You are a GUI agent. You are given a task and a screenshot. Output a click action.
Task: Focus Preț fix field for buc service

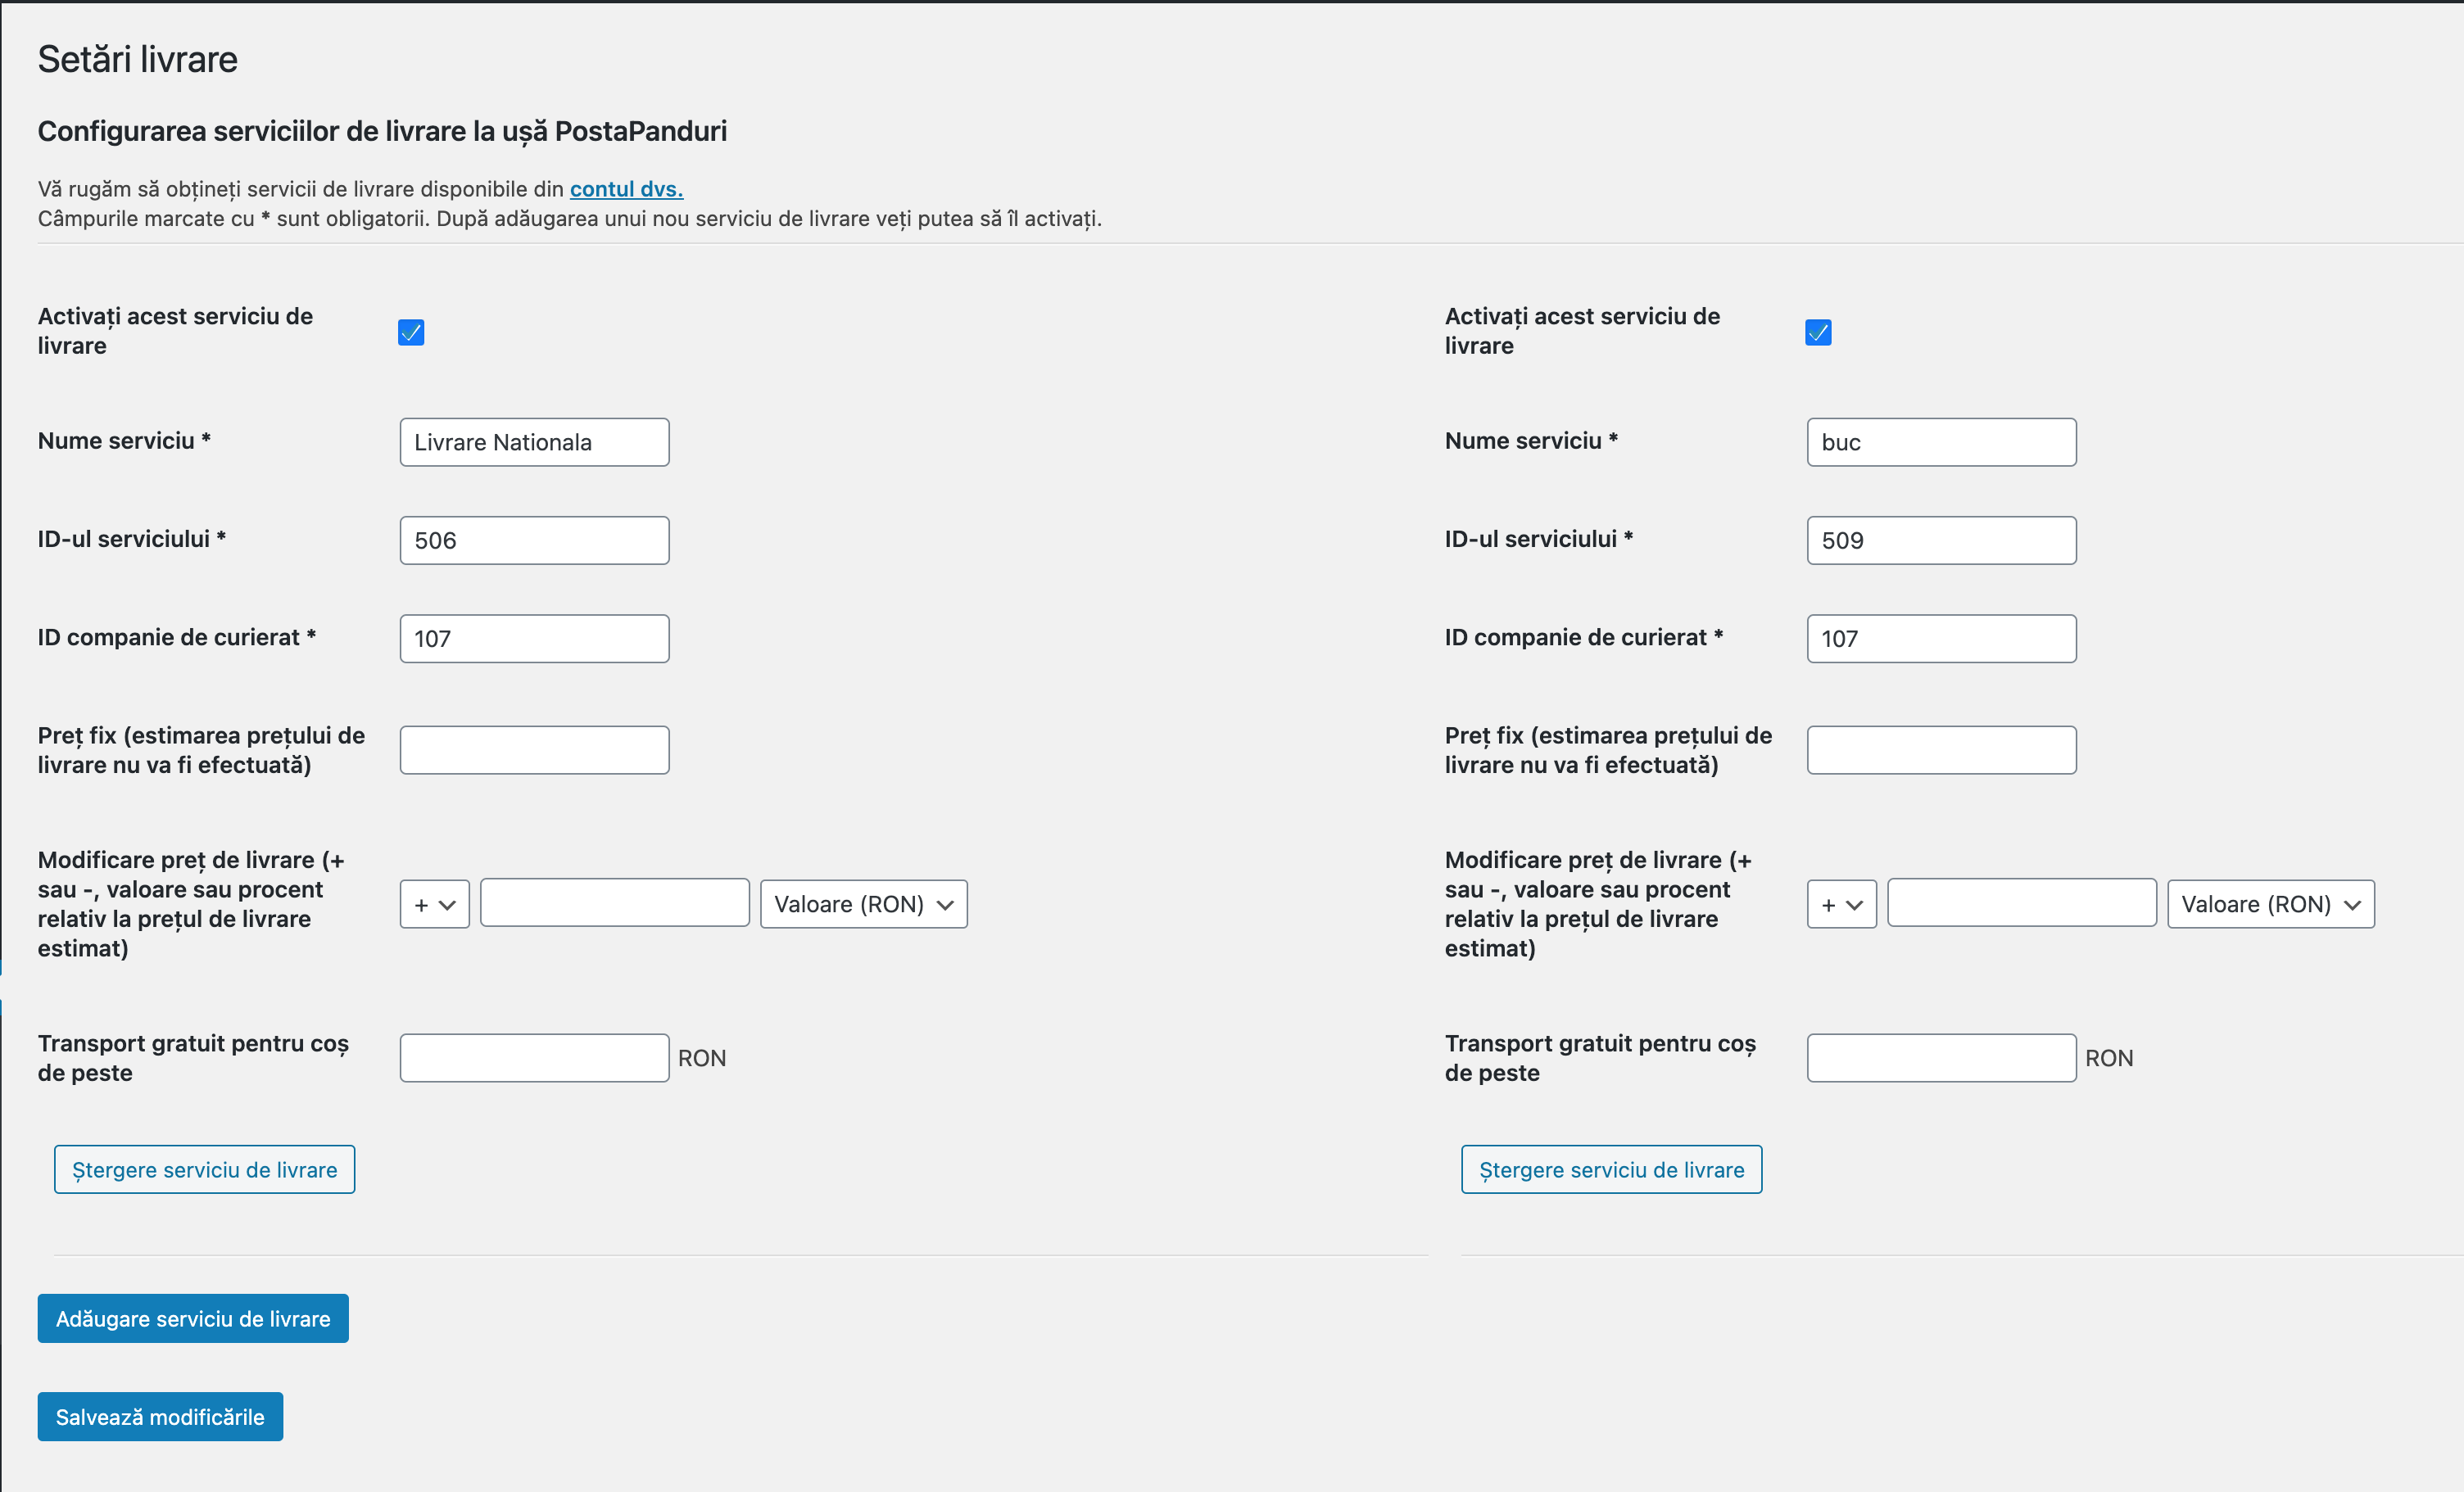coord(1941,750)
